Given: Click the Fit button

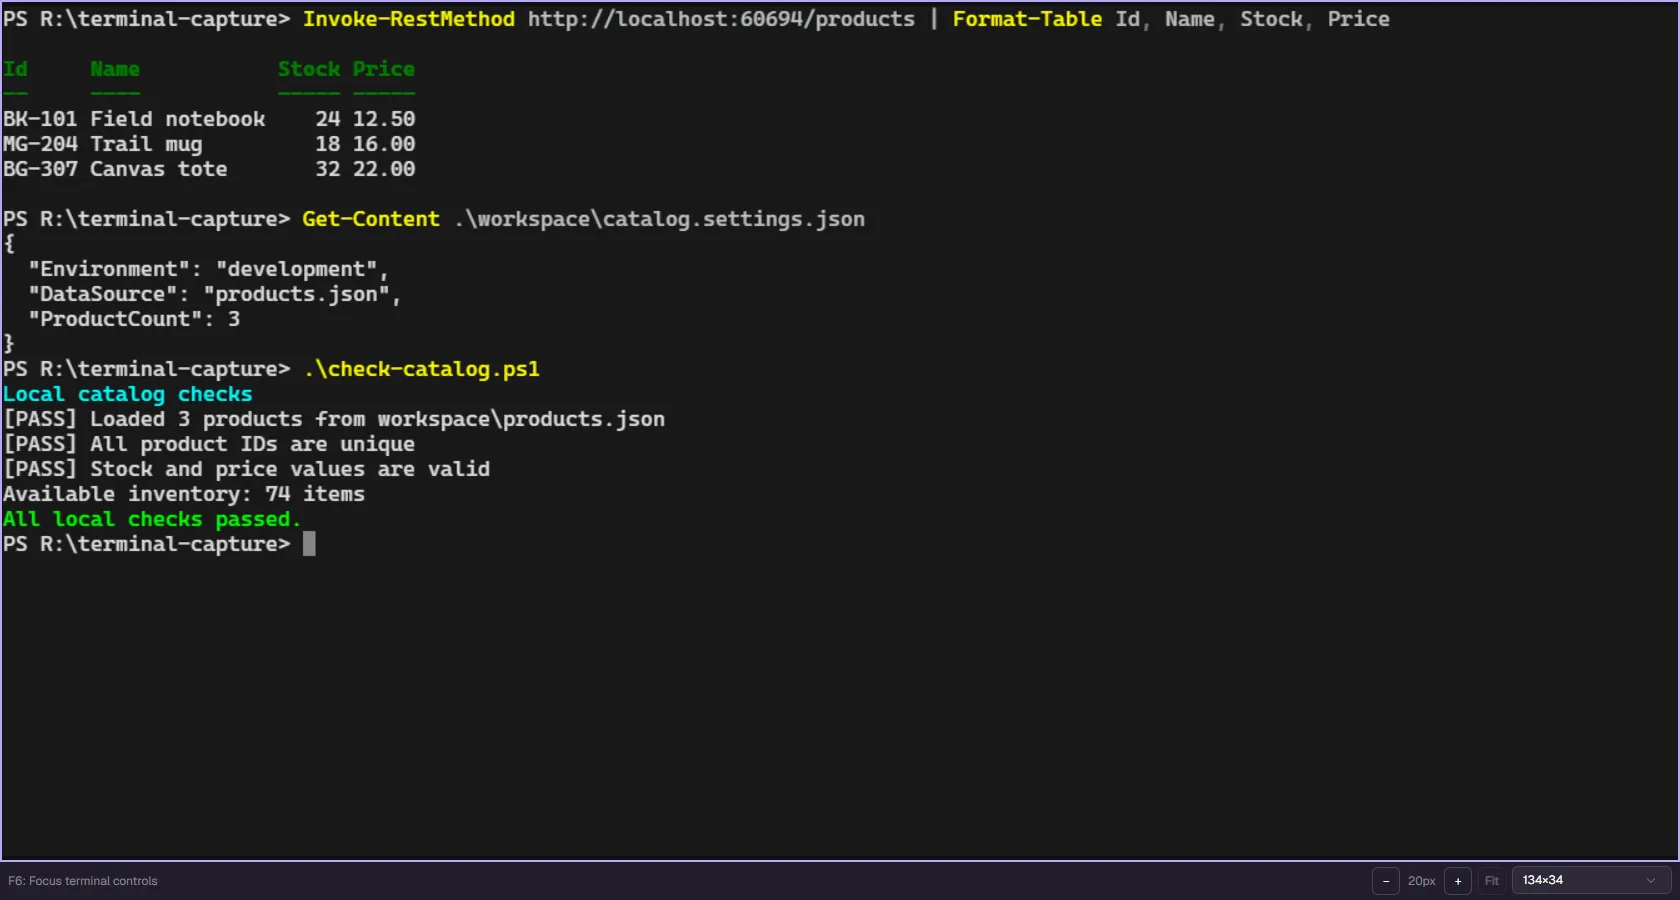Looking at the screenshot, I should [x=1491, y=881].
